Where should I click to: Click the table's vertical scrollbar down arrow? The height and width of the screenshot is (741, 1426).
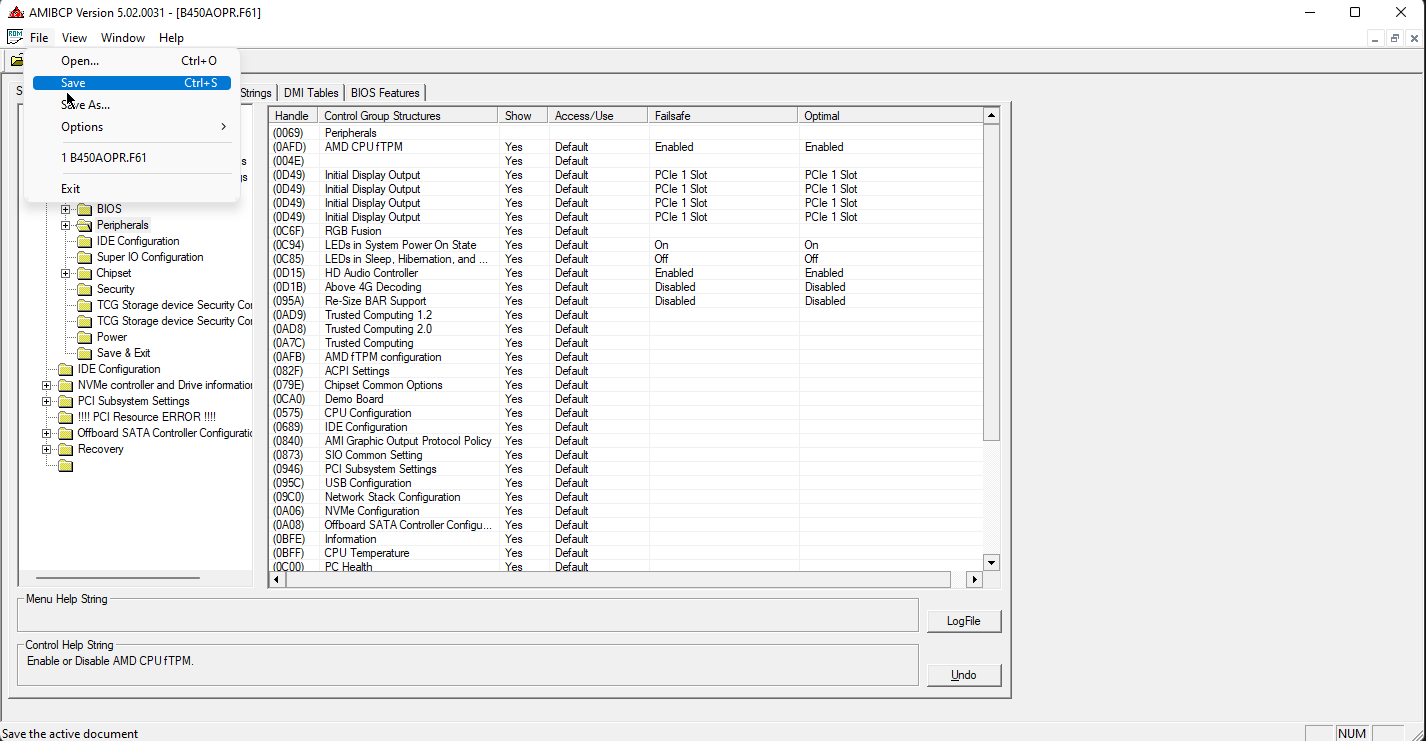992,563
